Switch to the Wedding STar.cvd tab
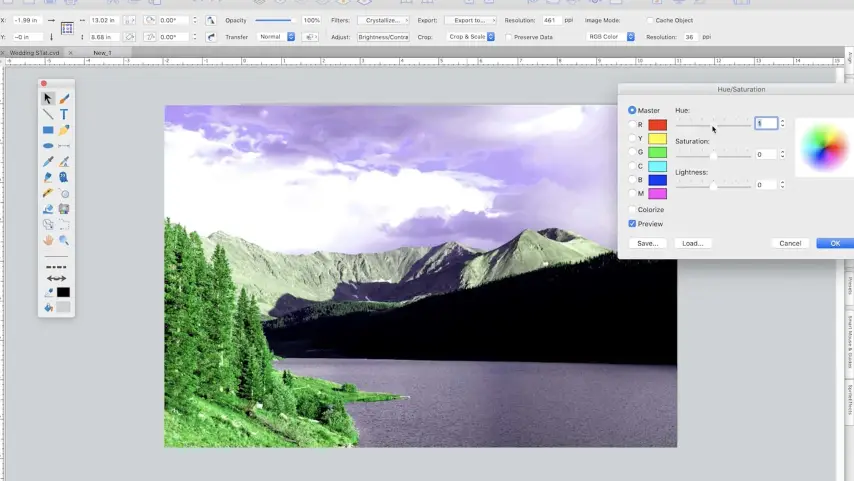The height and width of the screenshot is (481, 854). tap(35, 52)
